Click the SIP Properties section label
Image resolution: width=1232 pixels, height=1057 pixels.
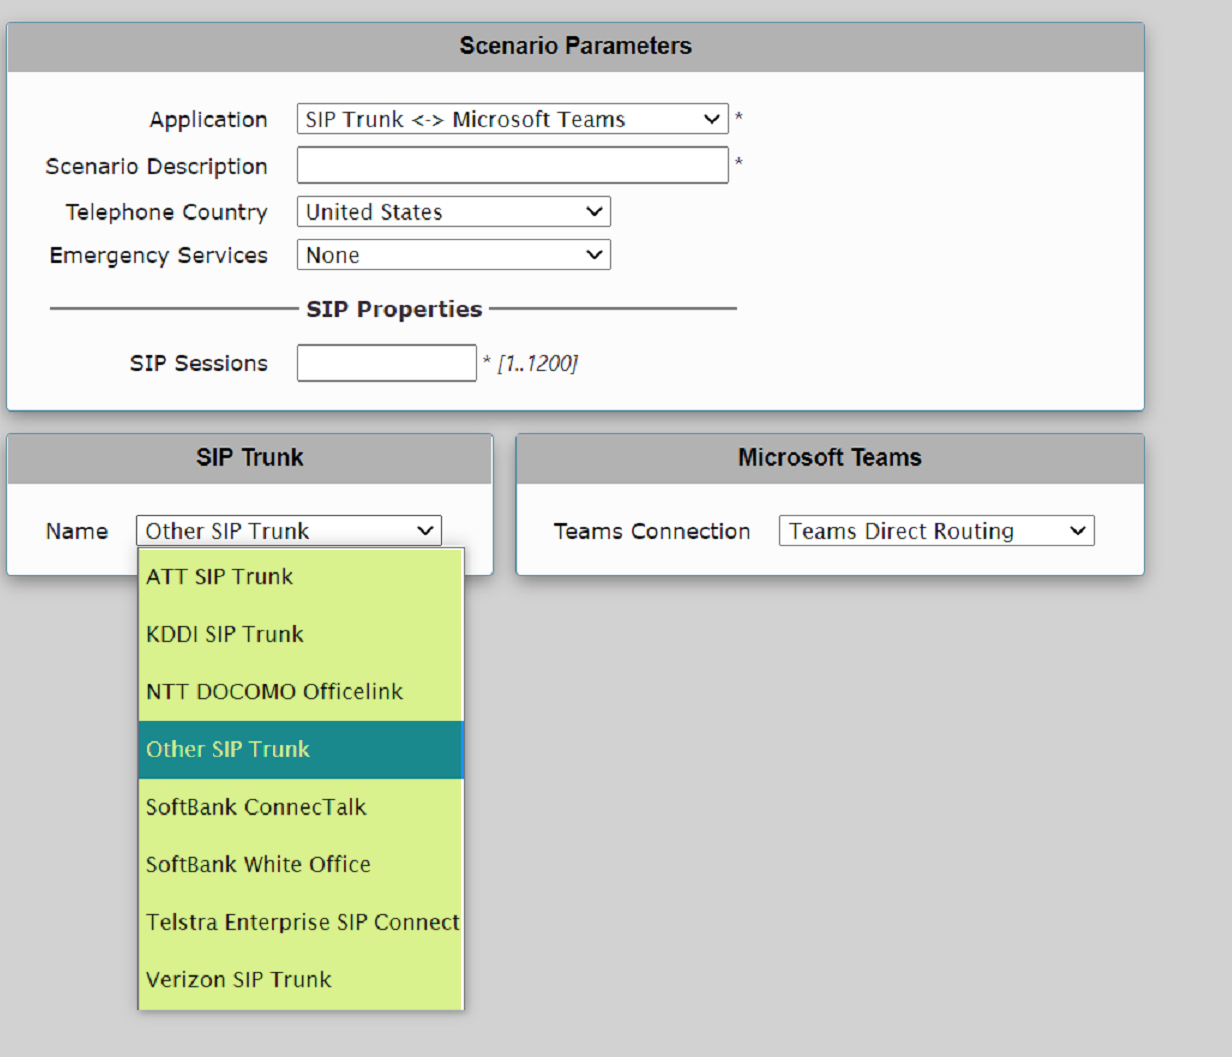(394, 309)
